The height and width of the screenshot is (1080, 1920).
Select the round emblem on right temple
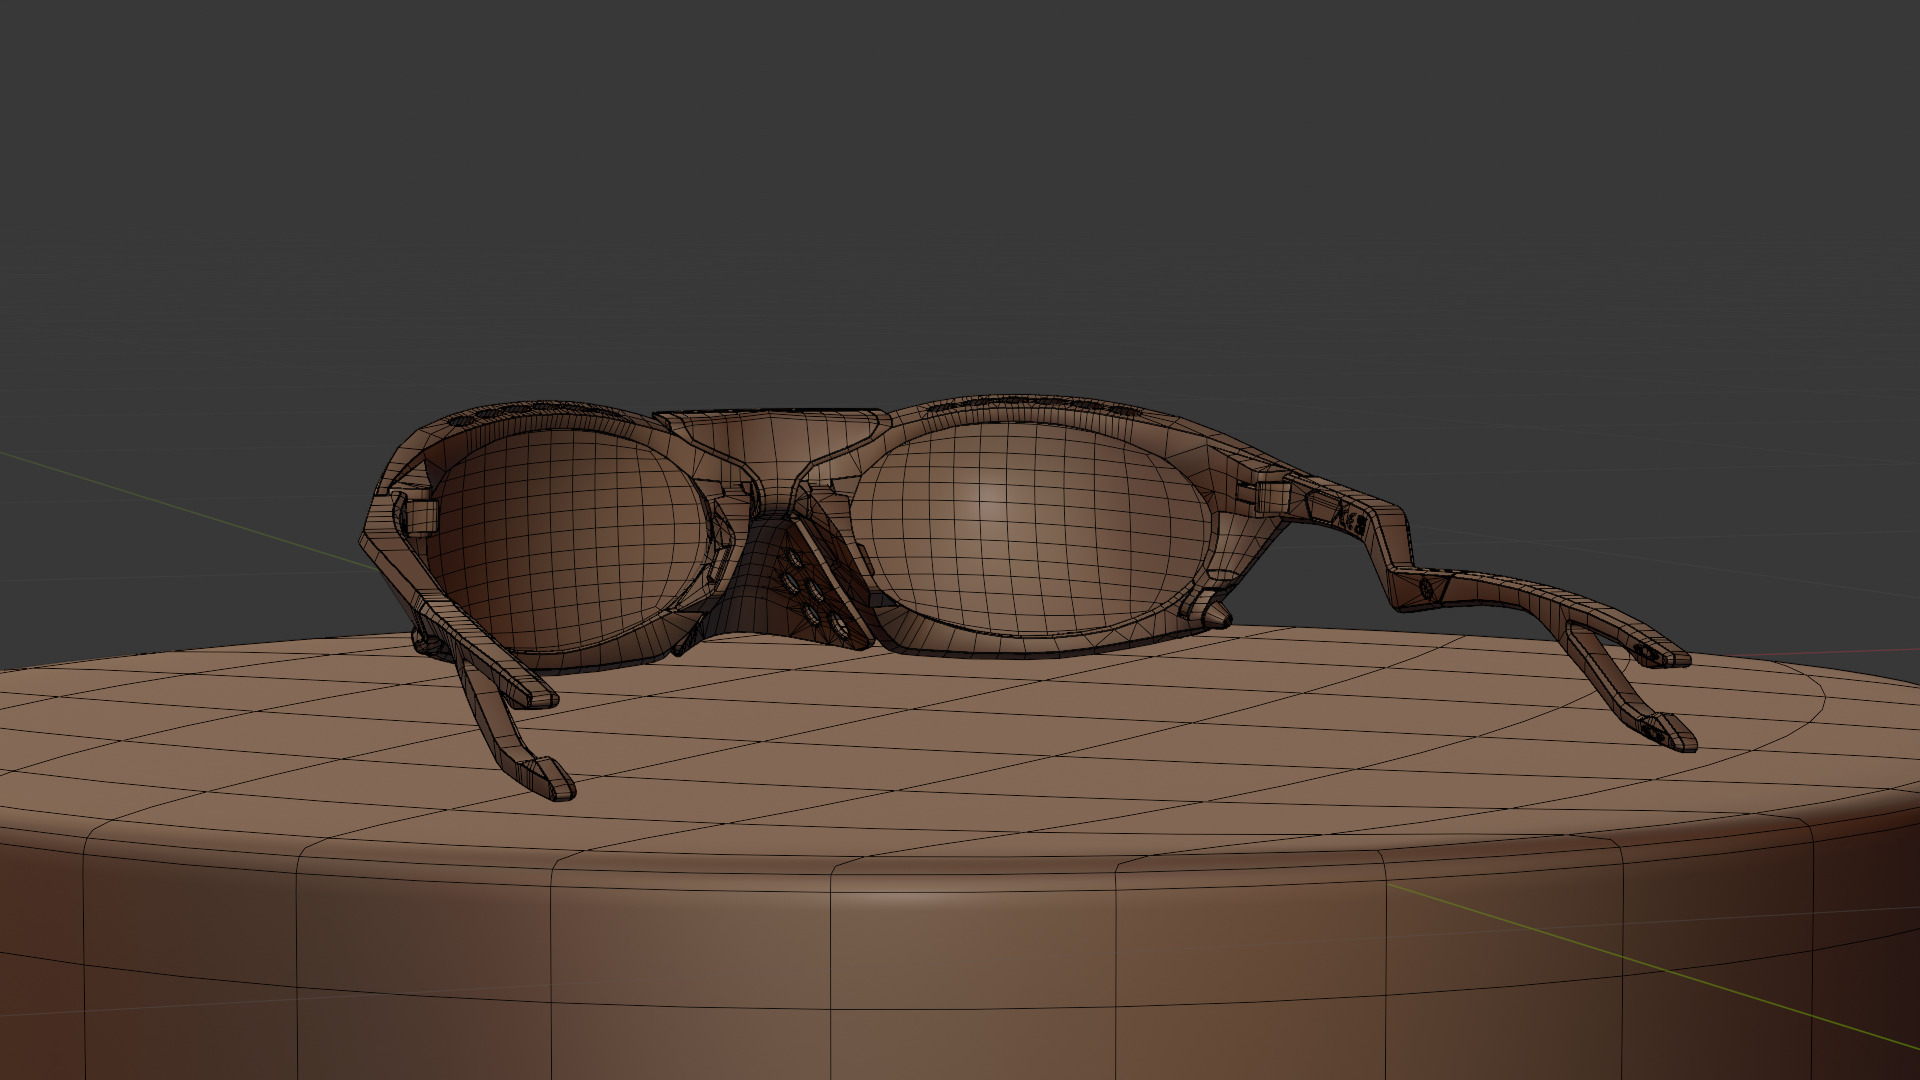(1425, 590)
